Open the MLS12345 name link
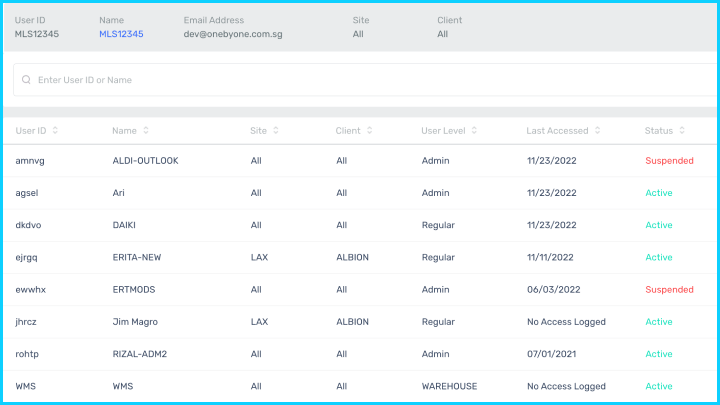Viewport: 720px width, 405px height. pos(121,34)
